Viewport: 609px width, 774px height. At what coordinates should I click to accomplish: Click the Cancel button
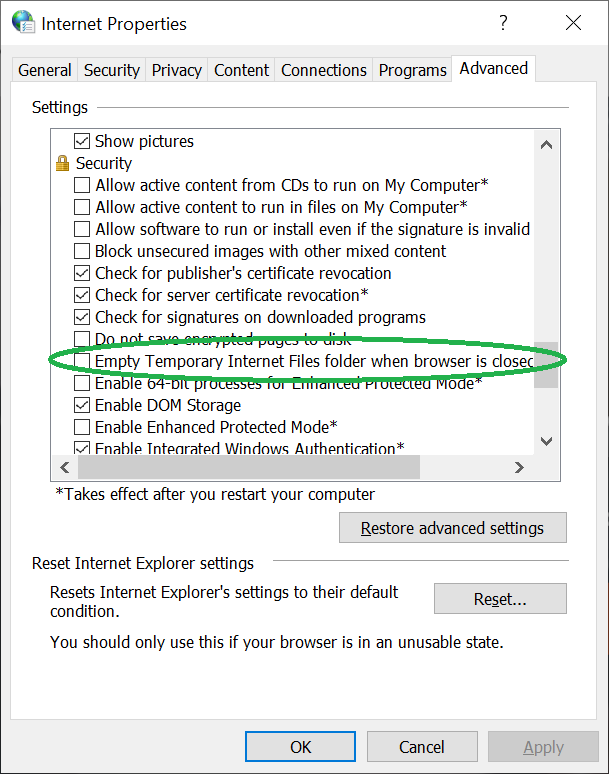(422, 747)
